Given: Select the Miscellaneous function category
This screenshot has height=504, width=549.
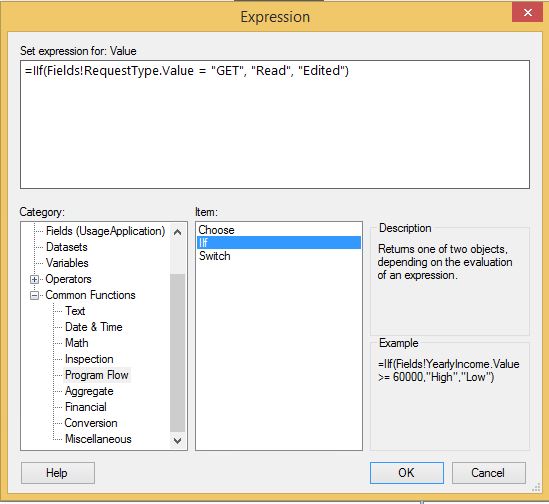Looking at the screenshot, I should tap(98, 439).
